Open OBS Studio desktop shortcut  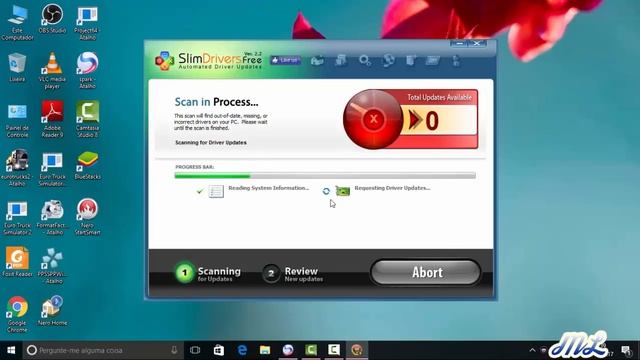pos(52,19)
